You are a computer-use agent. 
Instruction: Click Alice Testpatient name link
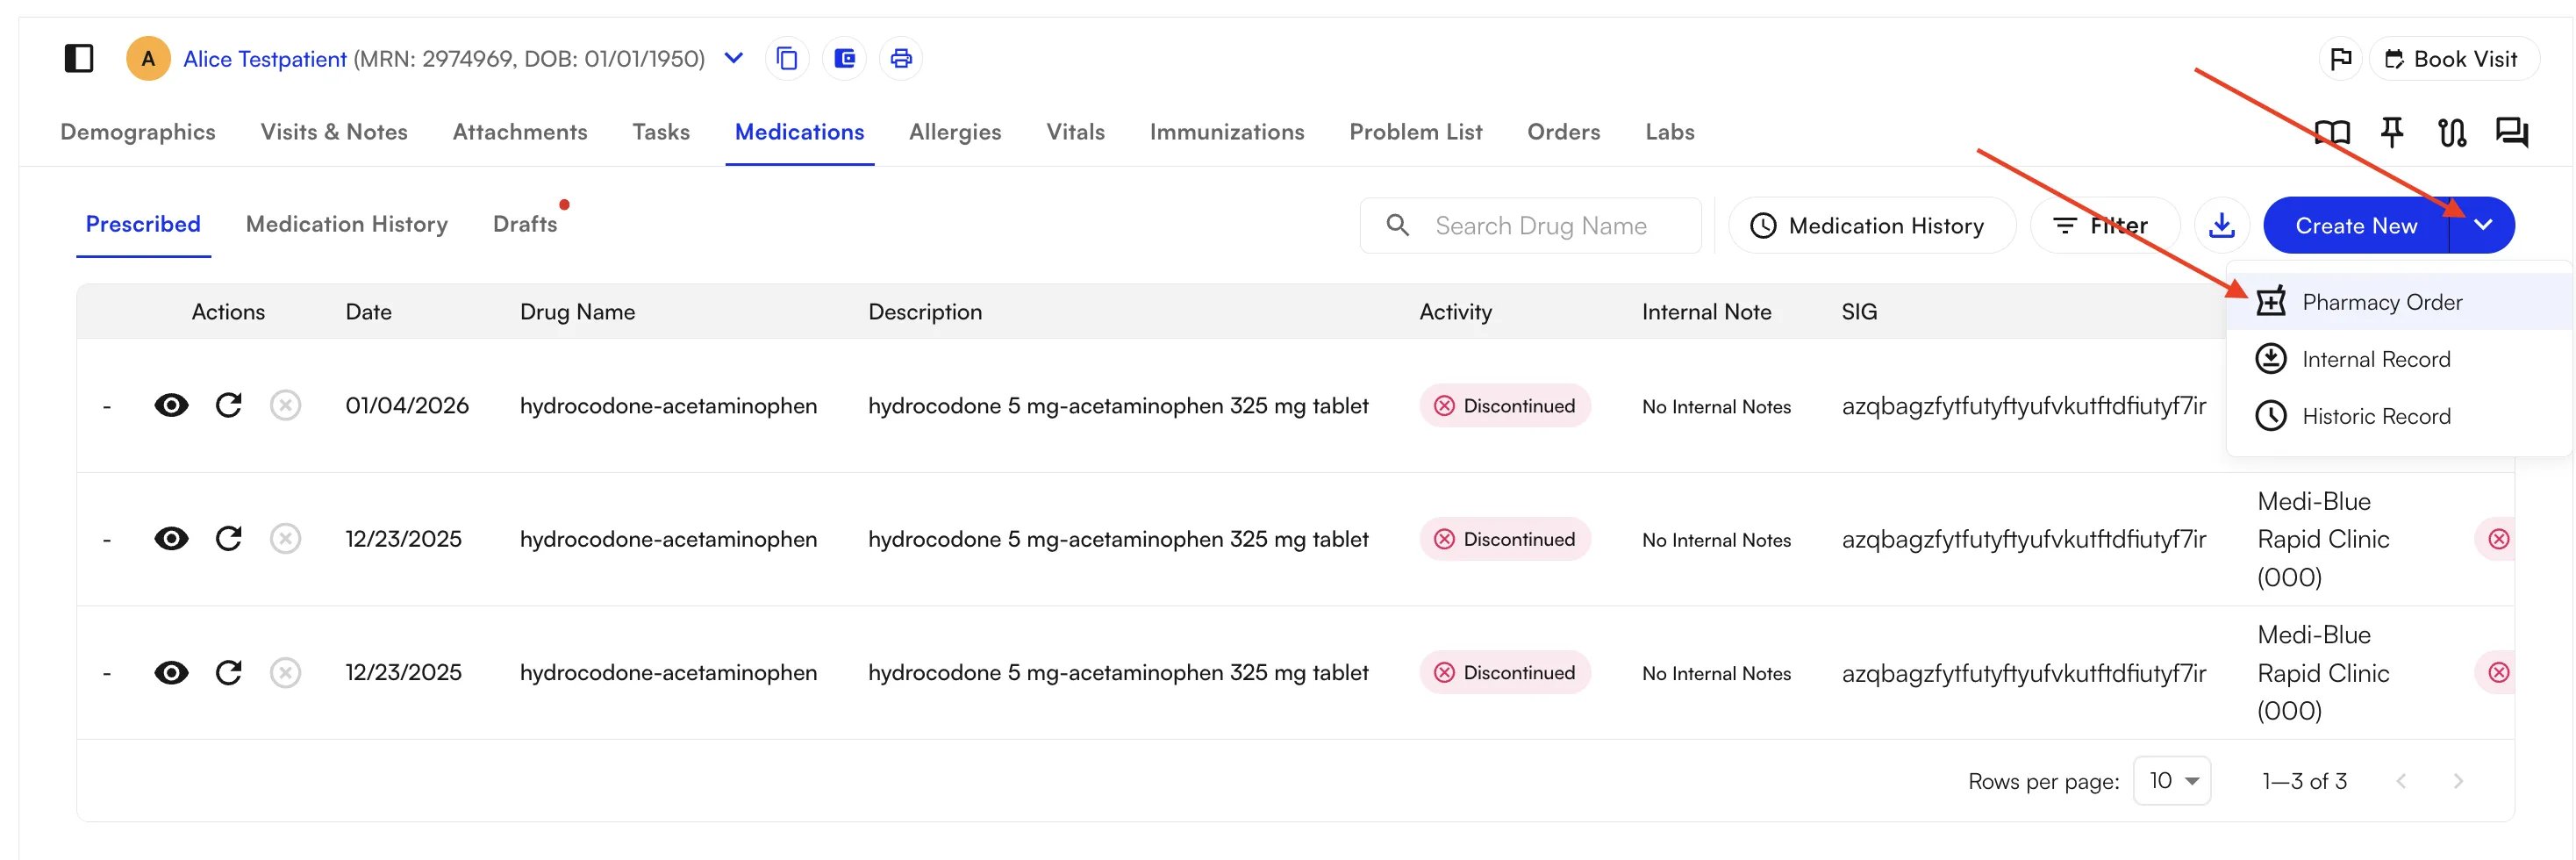[265, 59]
